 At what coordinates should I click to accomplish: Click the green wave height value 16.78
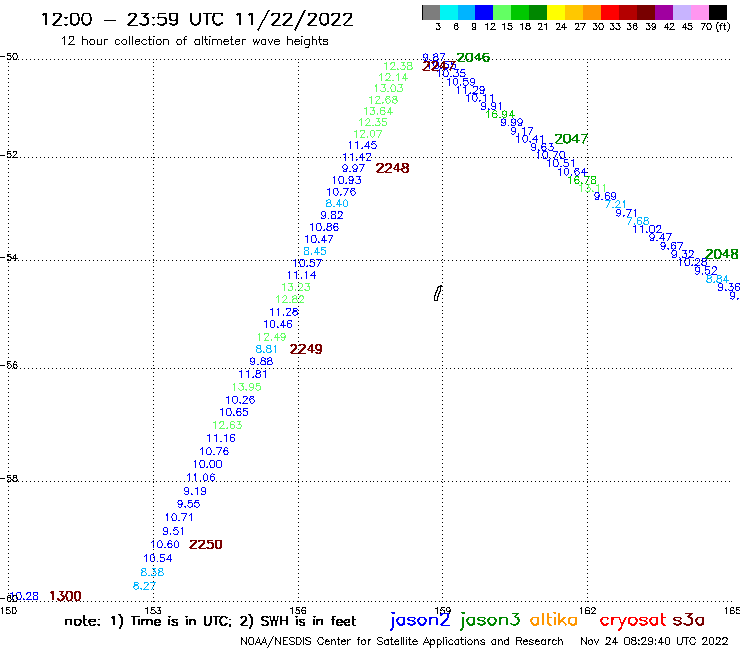[x=582, y=180]
